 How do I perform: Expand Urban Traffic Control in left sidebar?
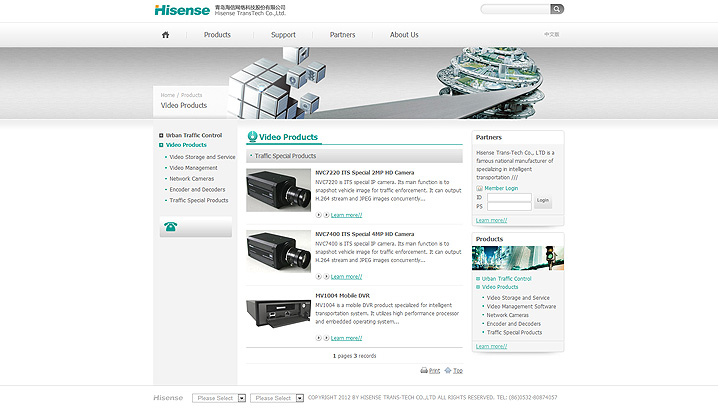tap(161, 136)
